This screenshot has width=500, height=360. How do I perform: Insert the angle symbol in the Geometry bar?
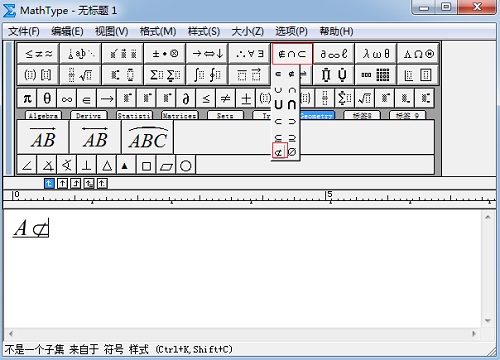pyautogui.click(x=27, y=165)
